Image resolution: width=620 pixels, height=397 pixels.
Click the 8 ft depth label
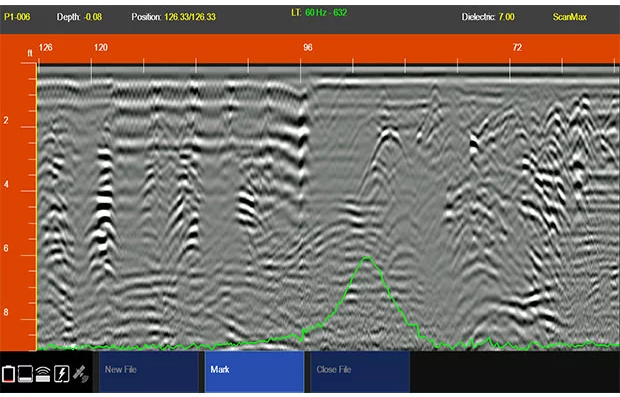tap(6, 312)
